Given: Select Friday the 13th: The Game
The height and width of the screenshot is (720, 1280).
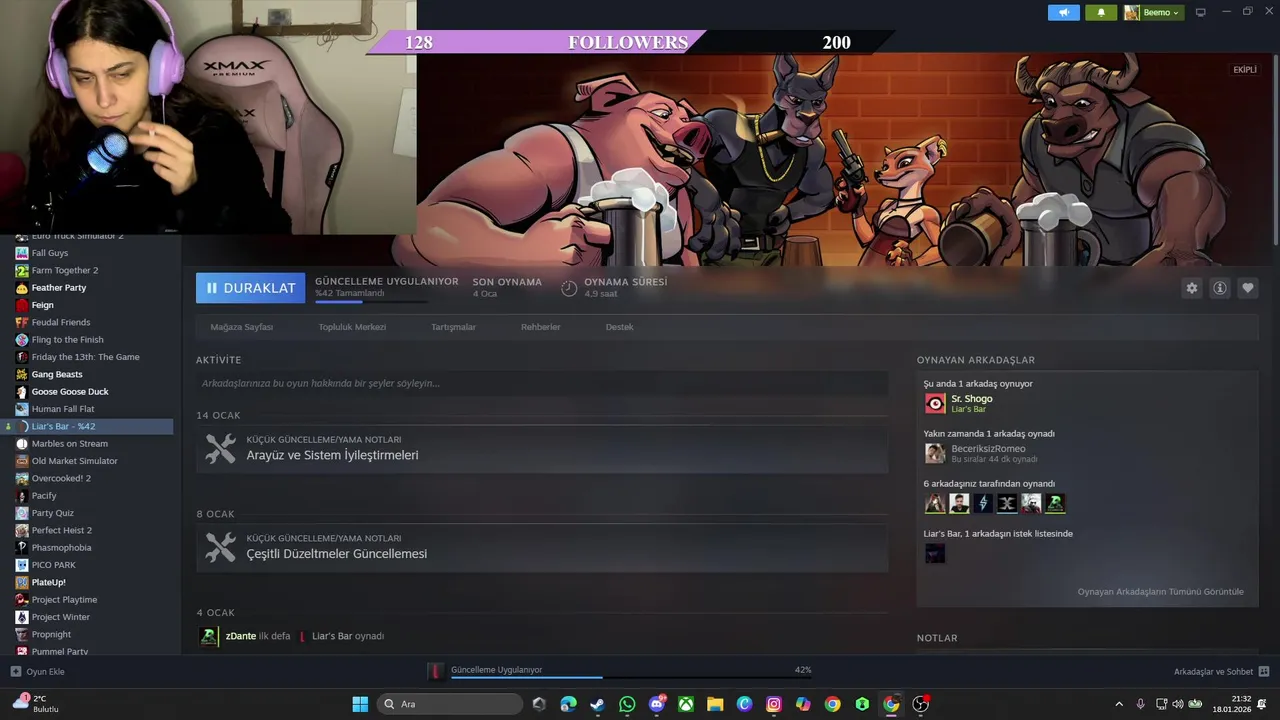Looking at the screenshot, I should point(87,357).
